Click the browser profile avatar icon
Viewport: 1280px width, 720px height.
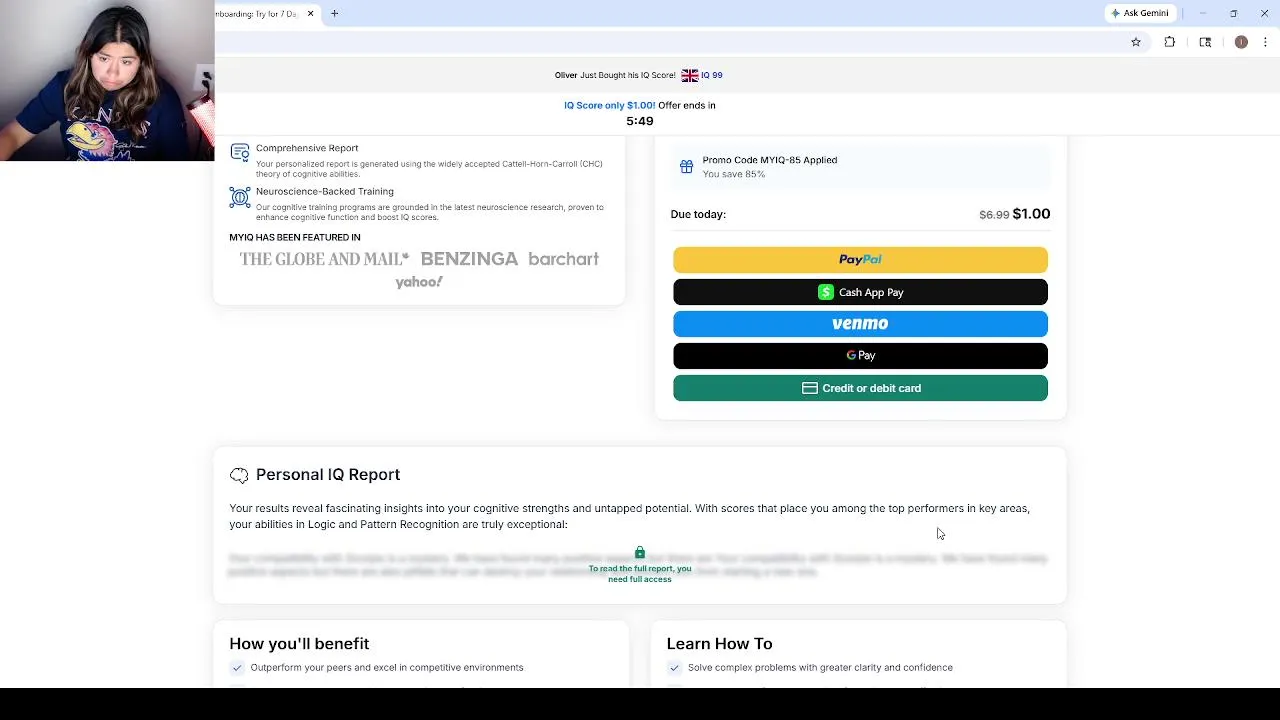tap(1241, 42)
